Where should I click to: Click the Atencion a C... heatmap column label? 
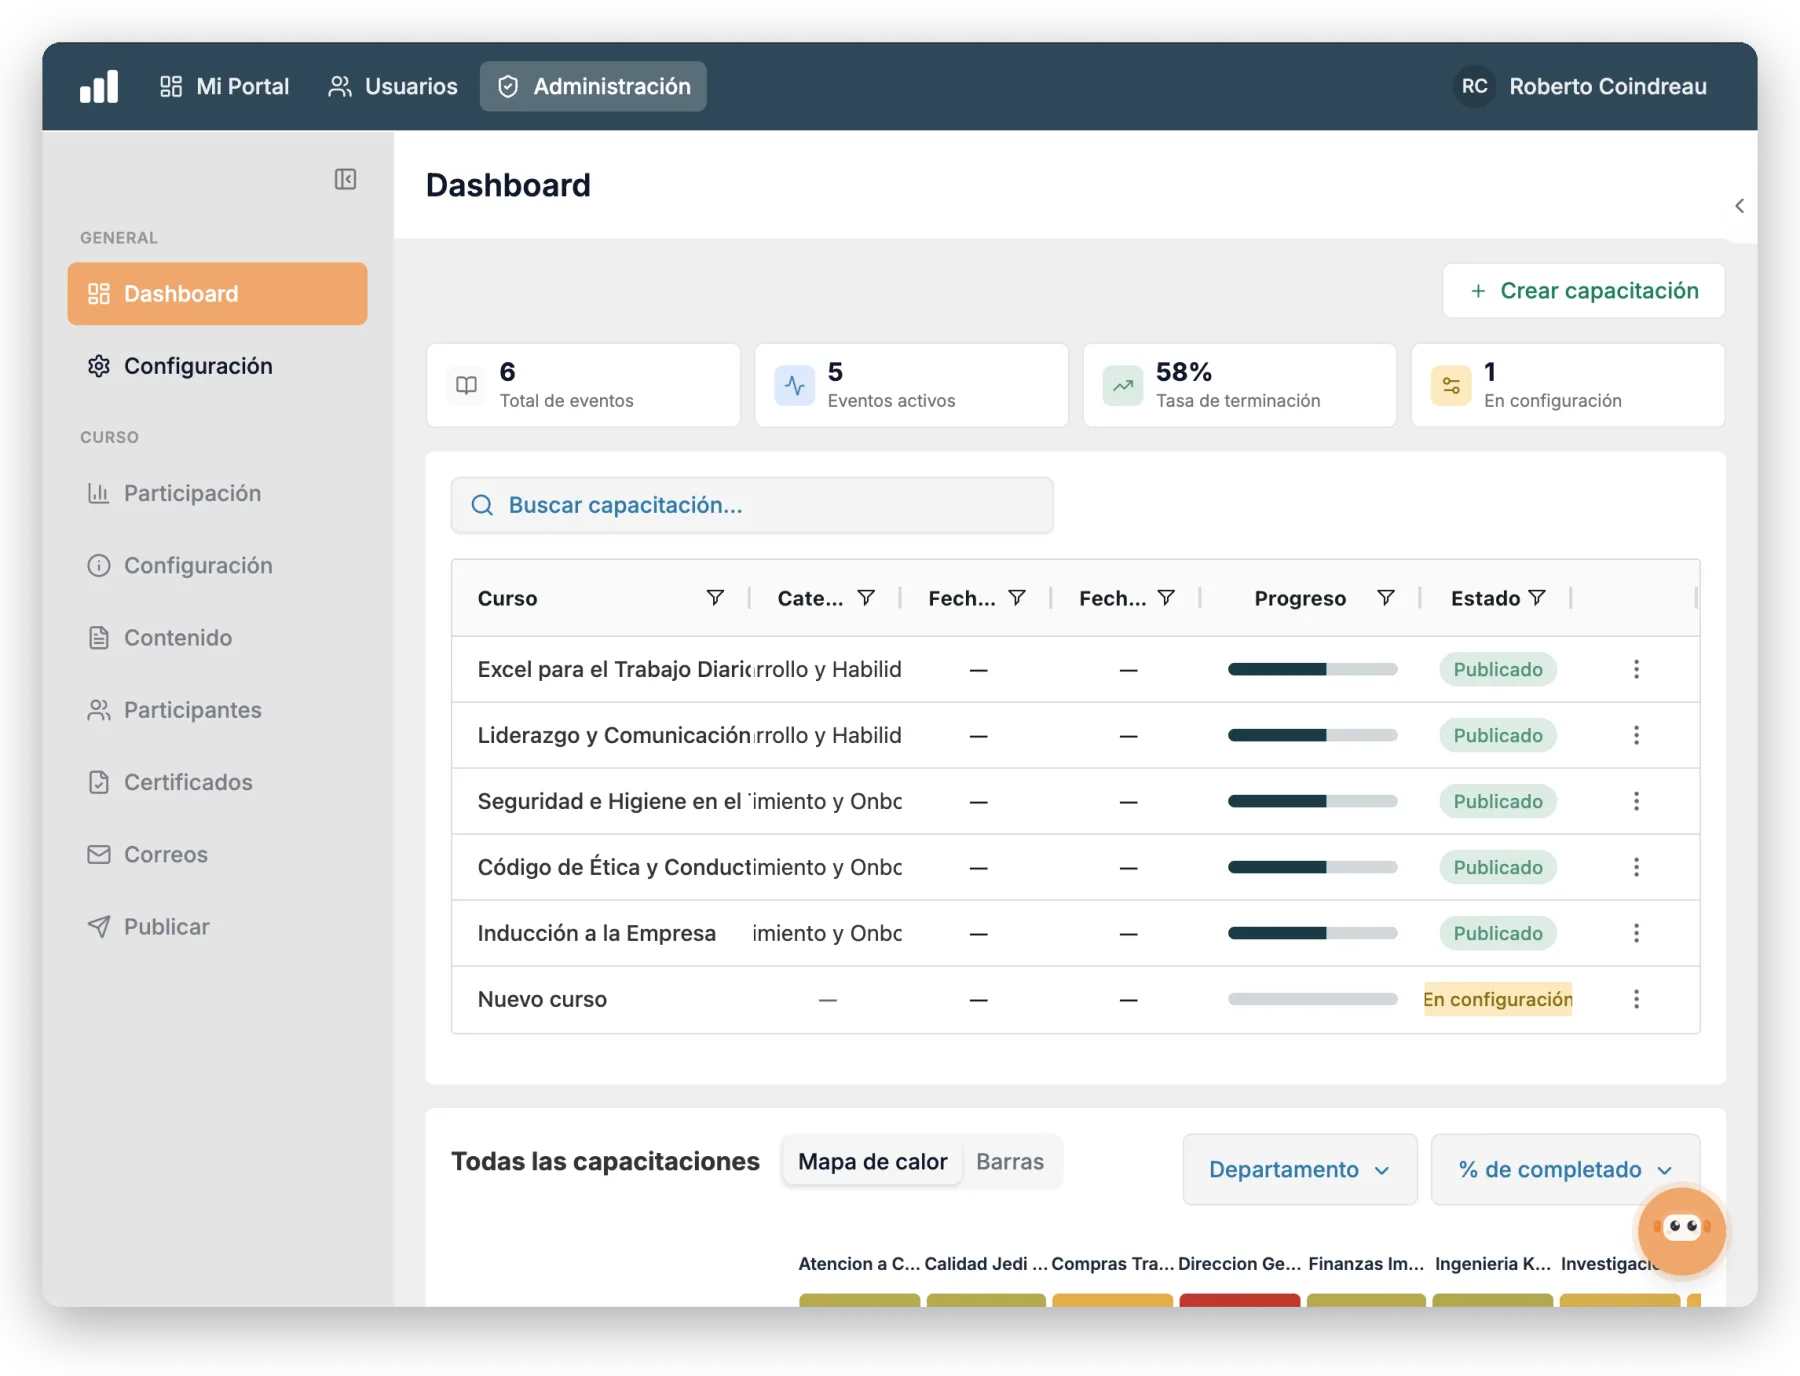[x=859, y=1264]
